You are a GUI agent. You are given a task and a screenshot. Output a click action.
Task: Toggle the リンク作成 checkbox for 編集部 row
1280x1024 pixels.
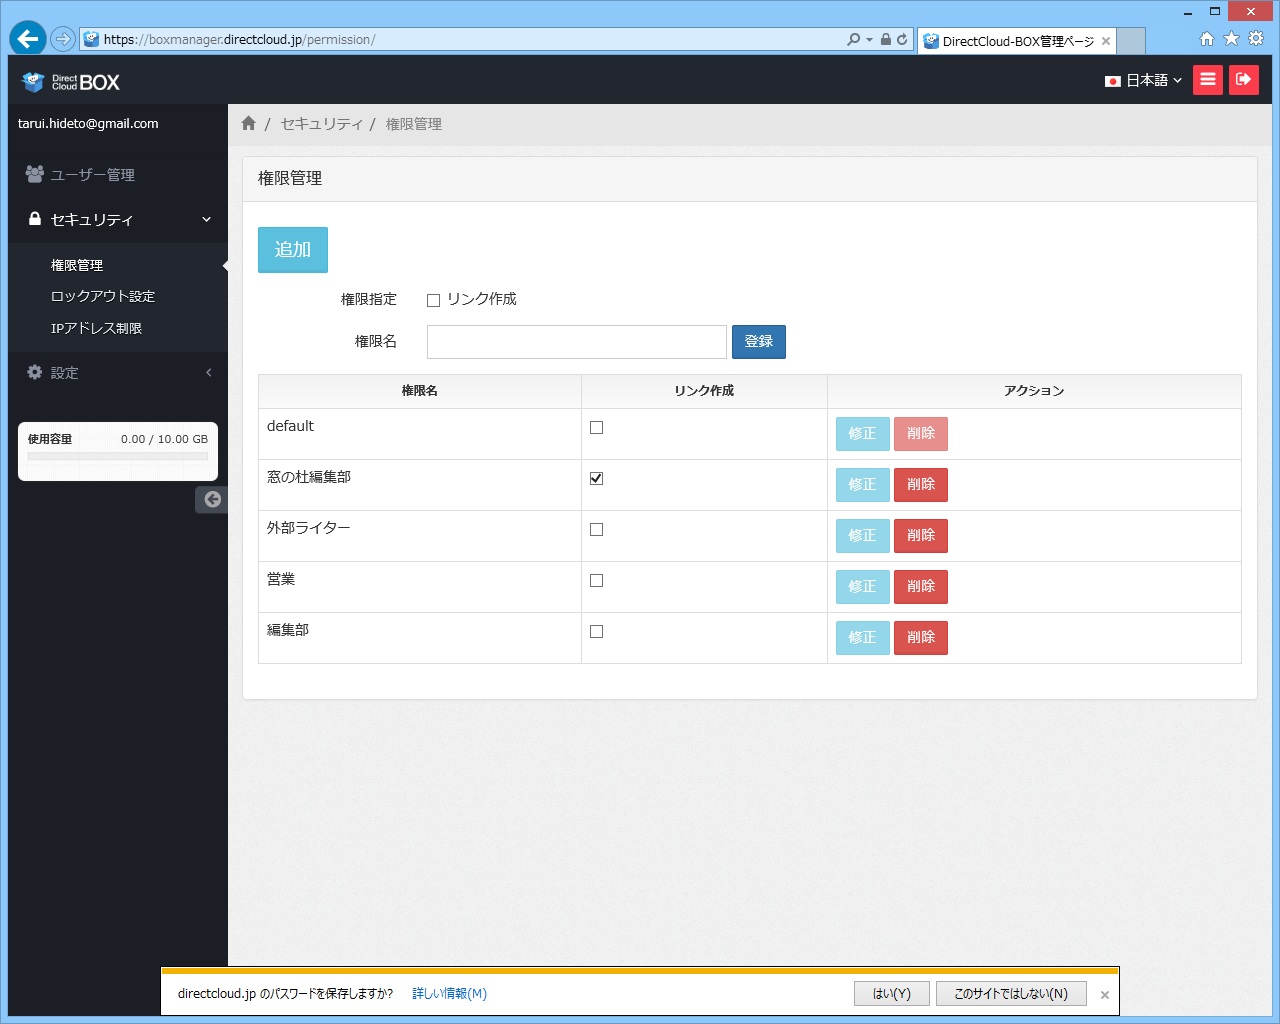tap(597, 632)
